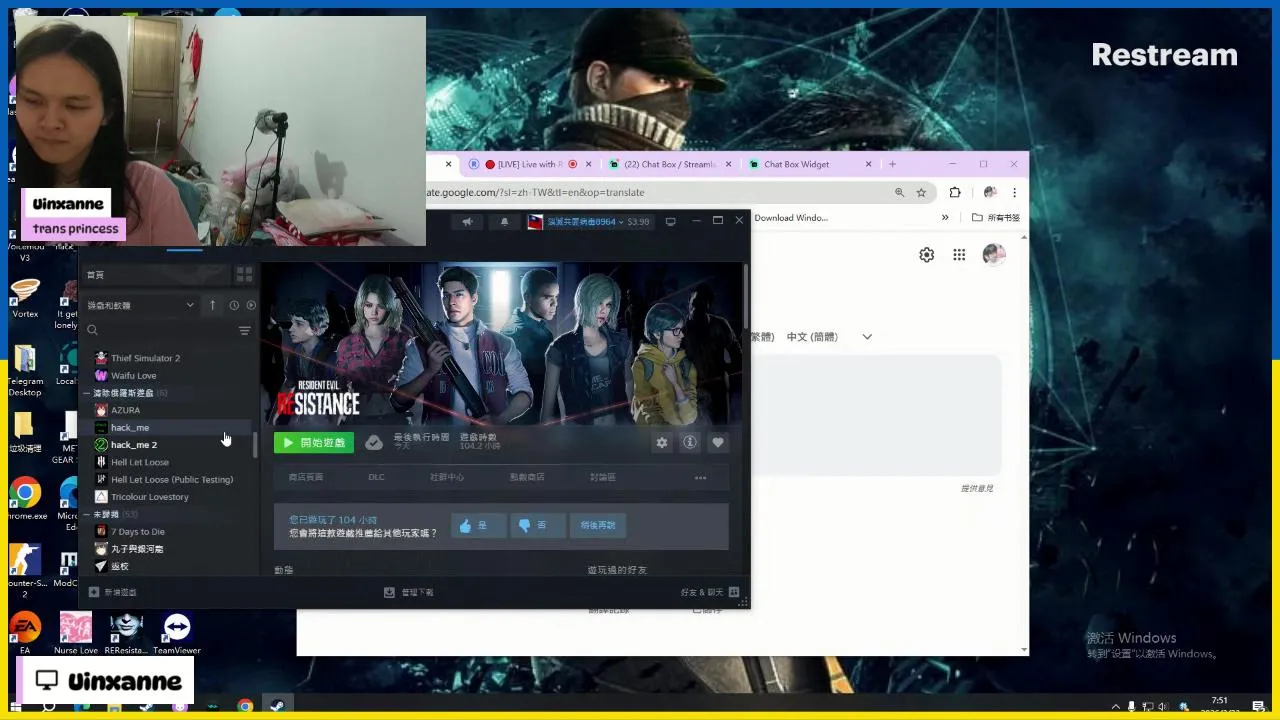Viewport: 1280px width, 720px height.
Task: Open Steam game settings gear icon
Action: coord(662,442)
